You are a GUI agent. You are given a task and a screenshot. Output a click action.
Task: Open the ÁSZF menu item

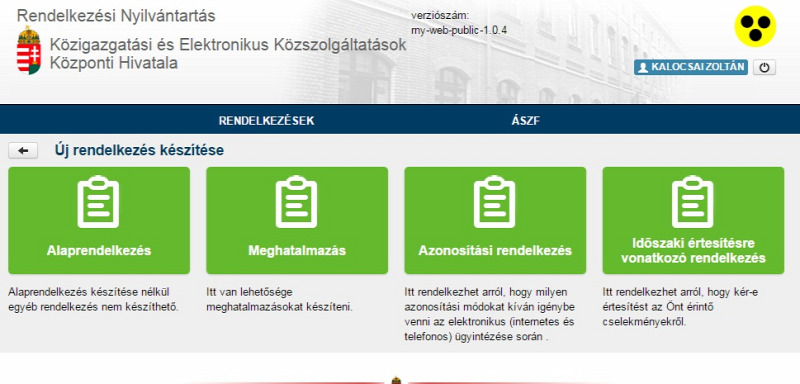(x=526, y=121)
